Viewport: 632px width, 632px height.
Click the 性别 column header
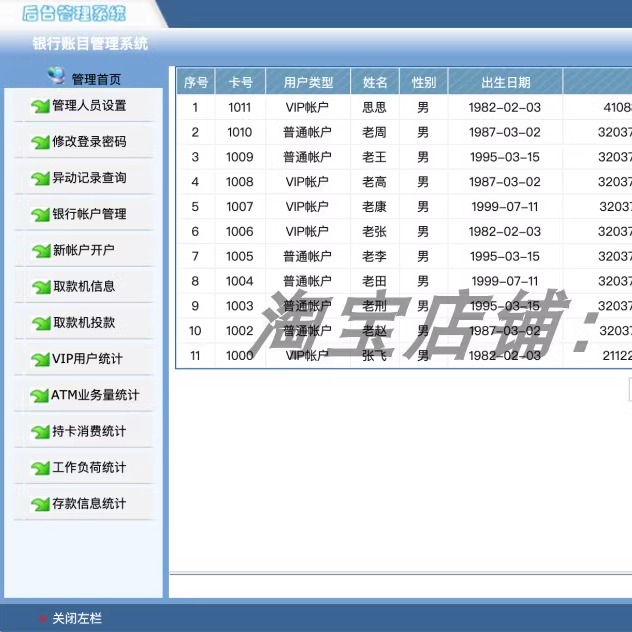[424, 82]
